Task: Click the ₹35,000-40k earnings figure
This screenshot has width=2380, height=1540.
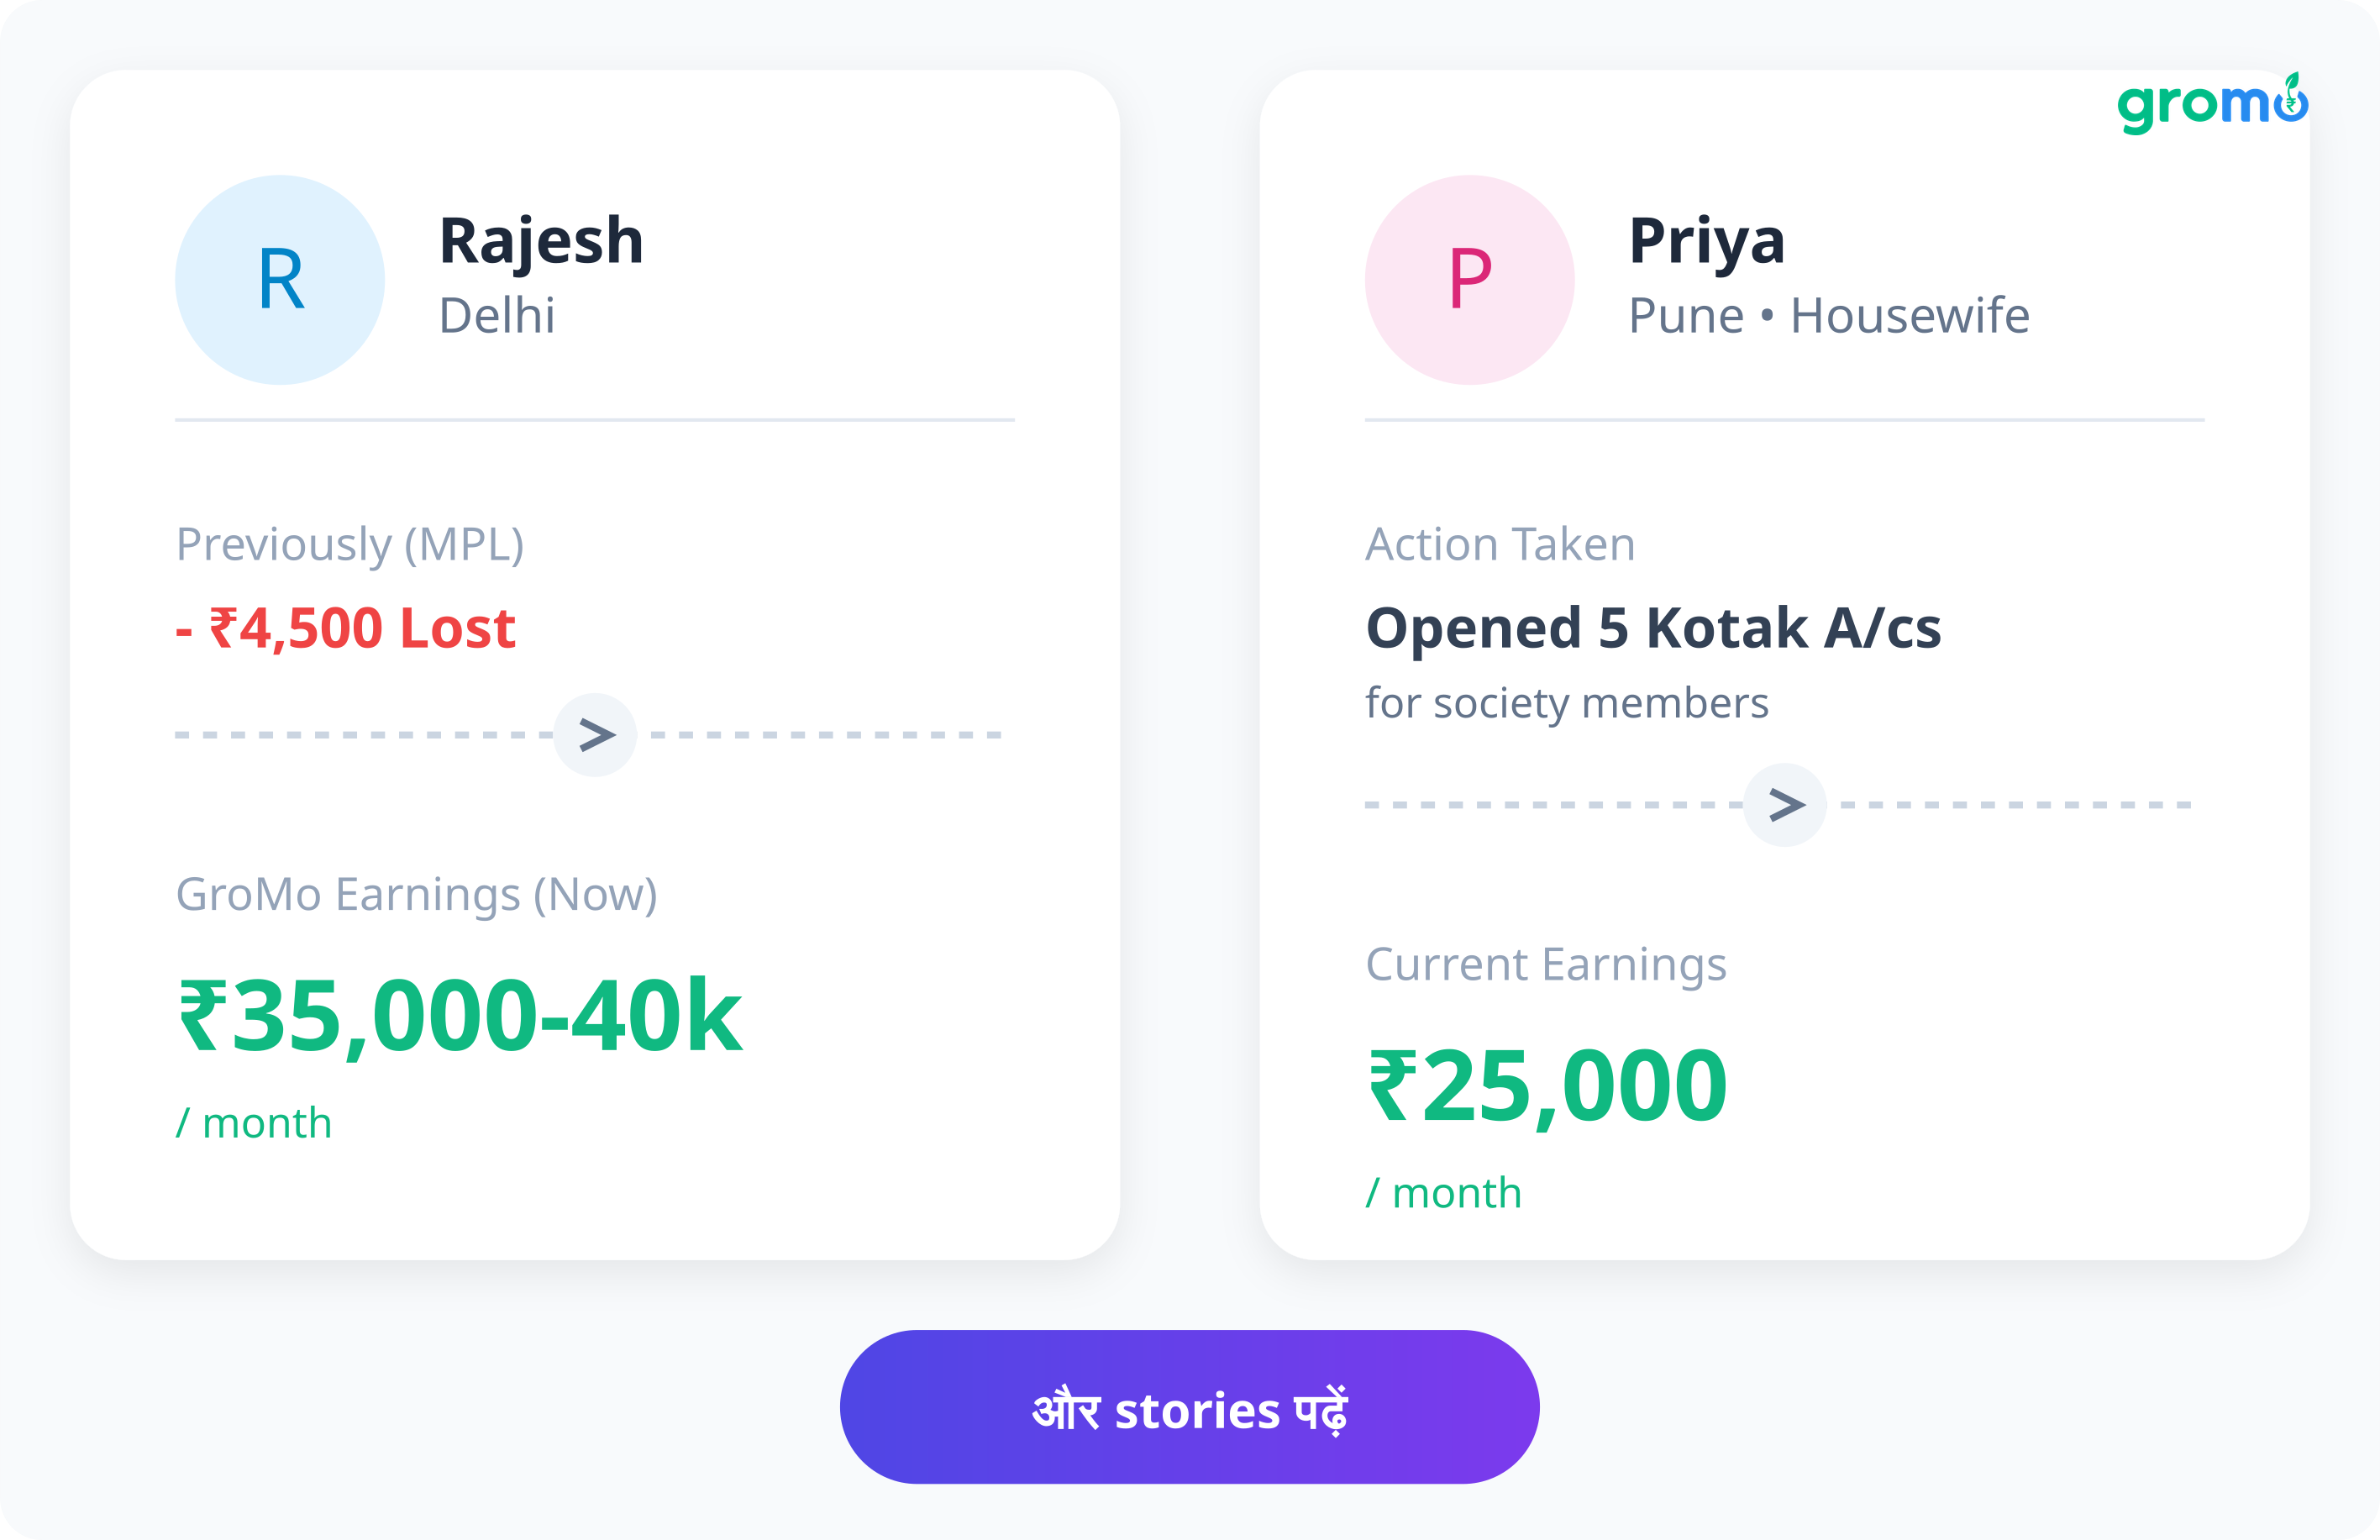Action: pos(459,1016)
